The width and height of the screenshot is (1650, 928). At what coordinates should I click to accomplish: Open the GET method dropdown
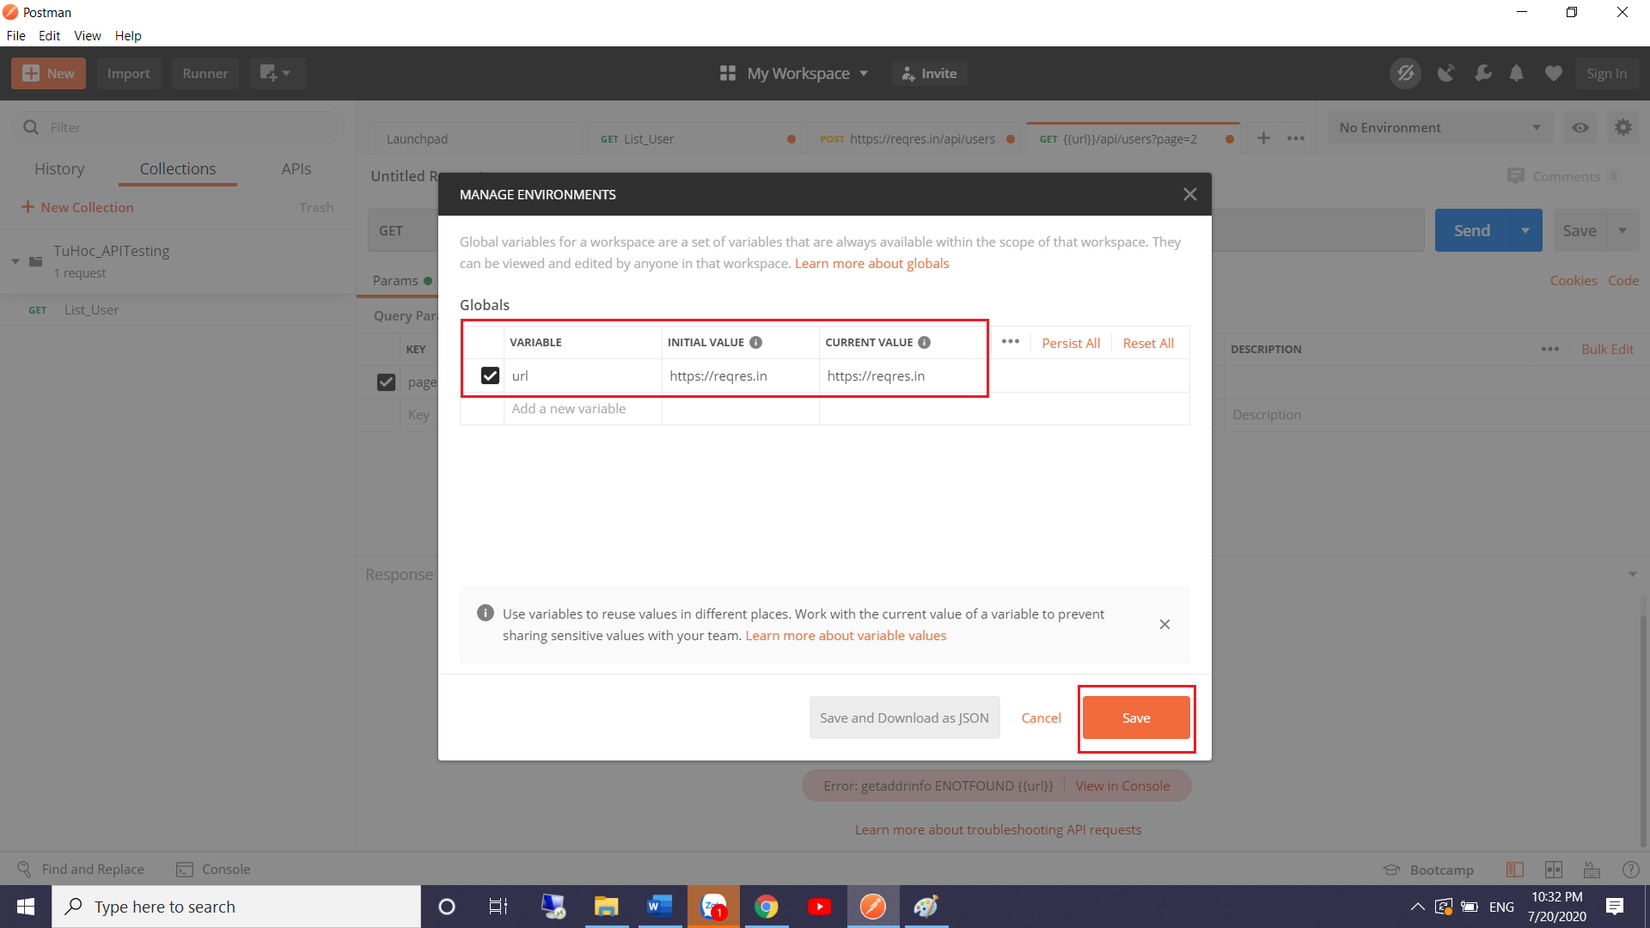point(403,230)
